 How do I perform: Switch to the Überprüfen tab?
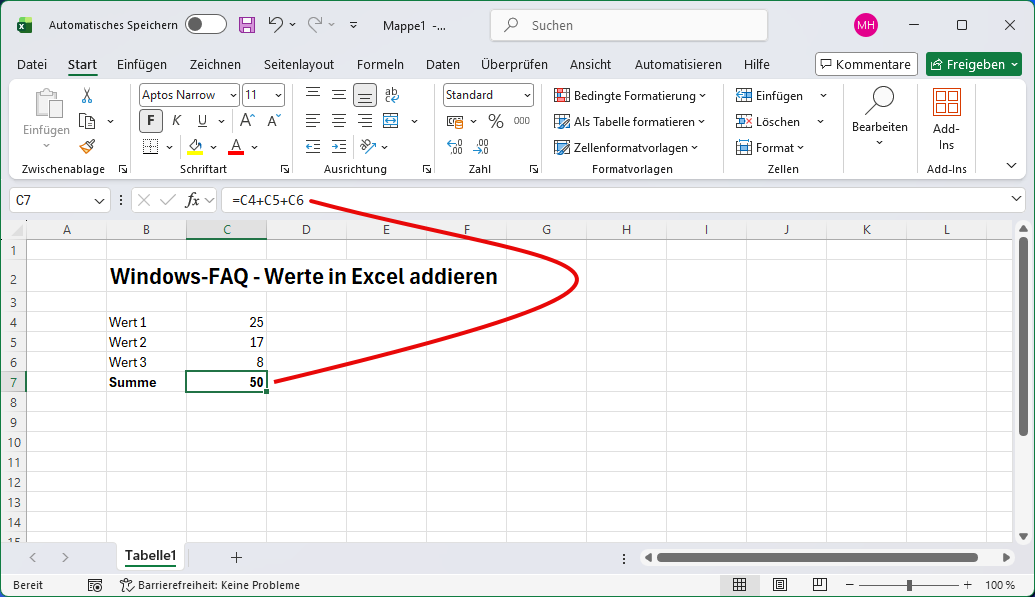pos(514,64)
